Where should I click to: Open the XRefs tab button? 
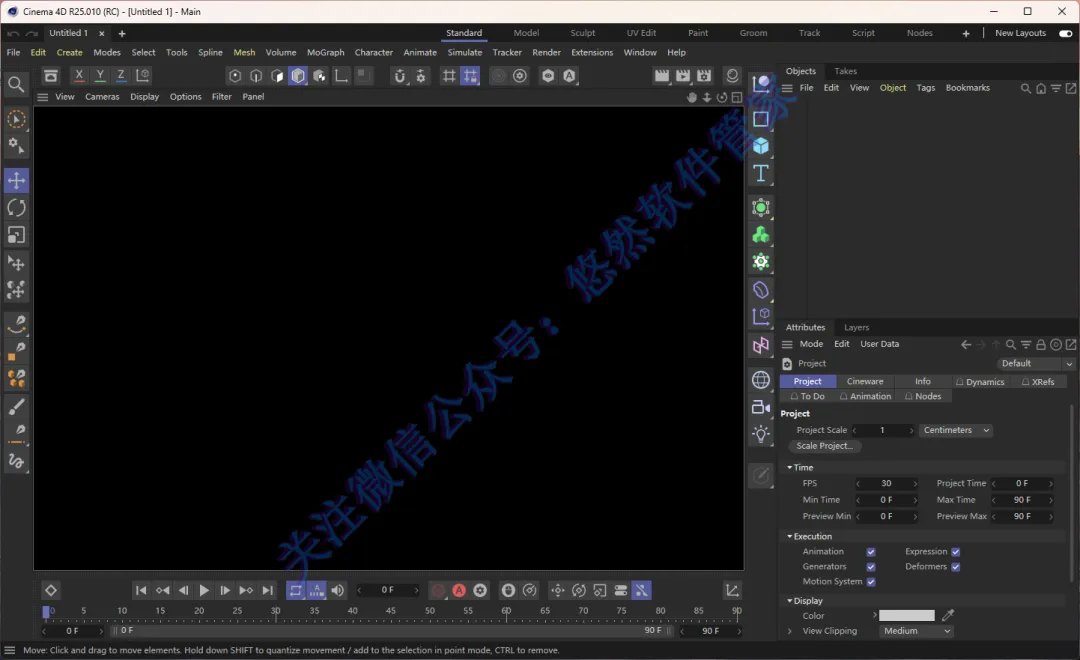(1038, 382)
